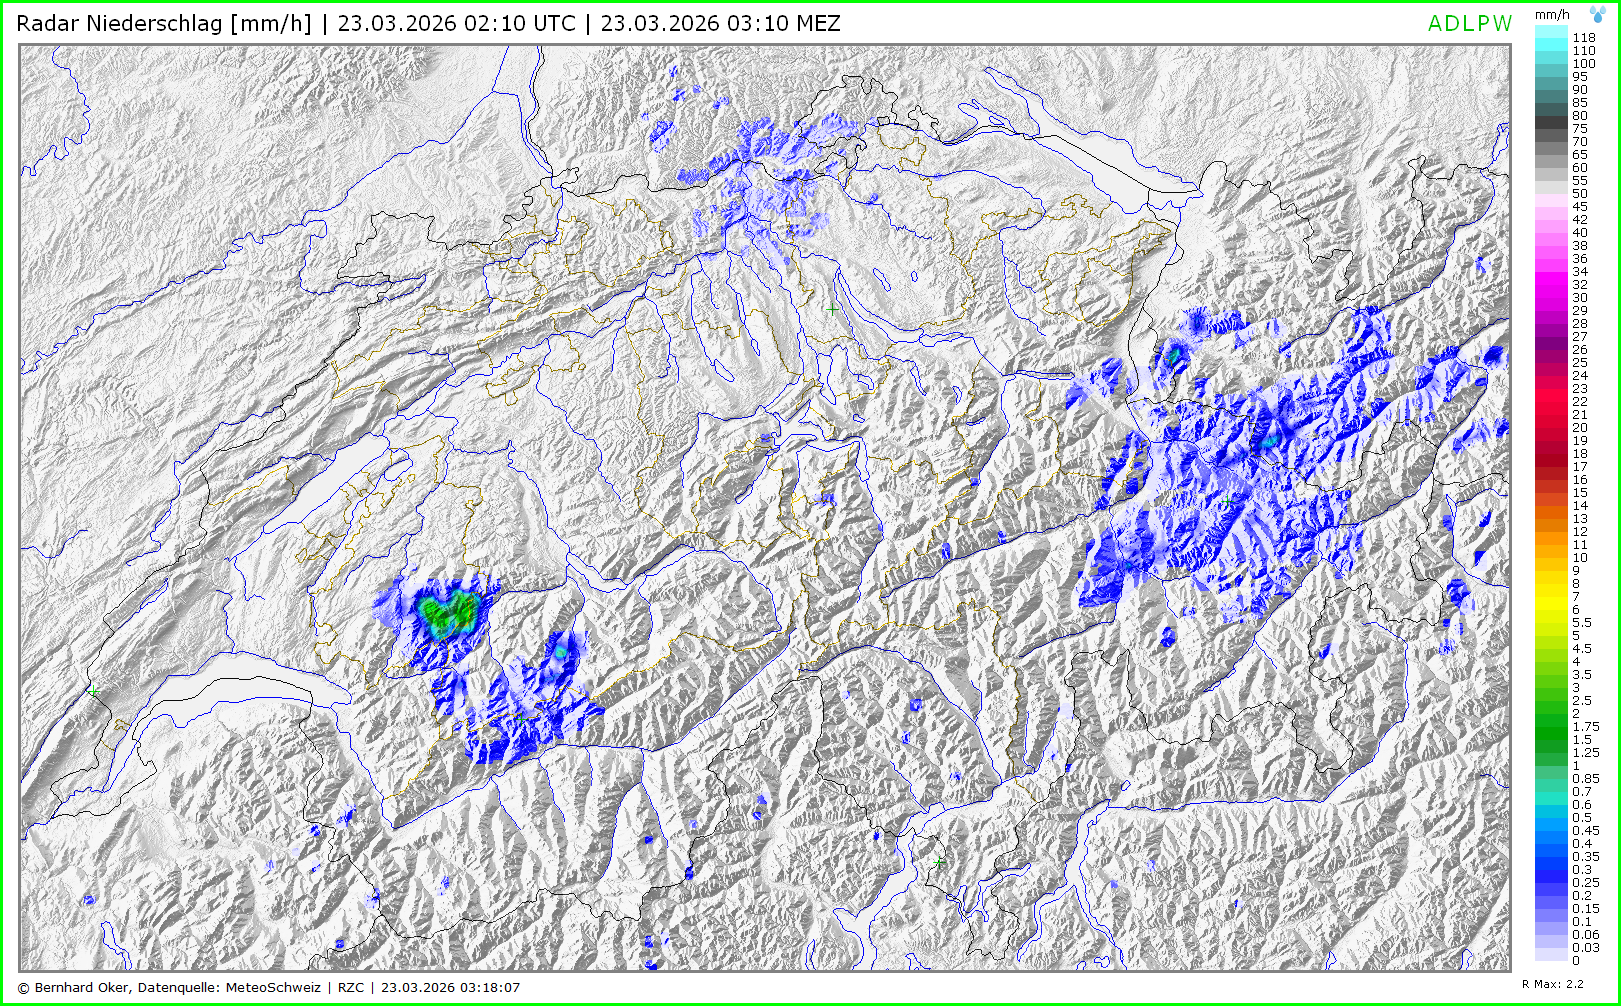Select the 32 mm/h magenta legend swatch

(1551, 284)
